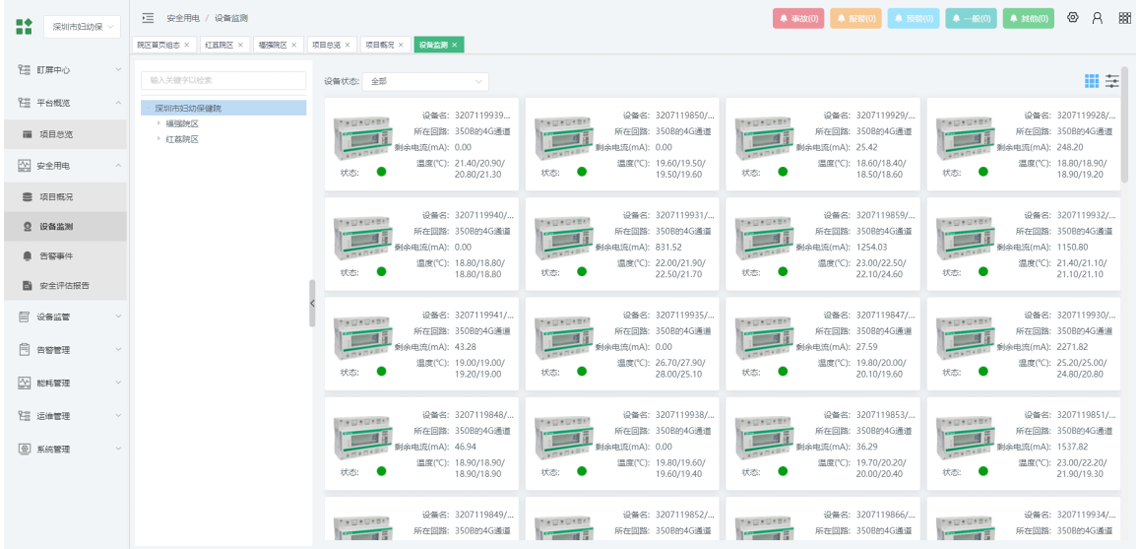The width and height of the screenshot is (1136, 549).
Task: Click 安全用电 in the breadcrumb
Action: (183, 17)
